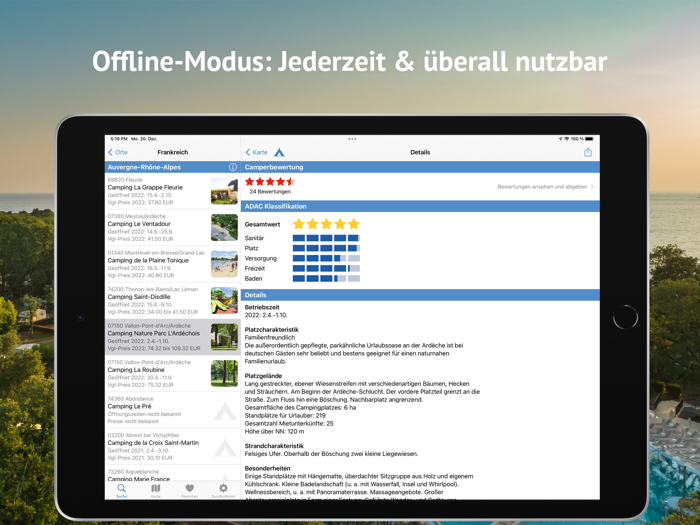Viewport: 700px width, 525px height.
Task: Open thumbnail of Camping Saint-Disdille
Action: point(224,300)
